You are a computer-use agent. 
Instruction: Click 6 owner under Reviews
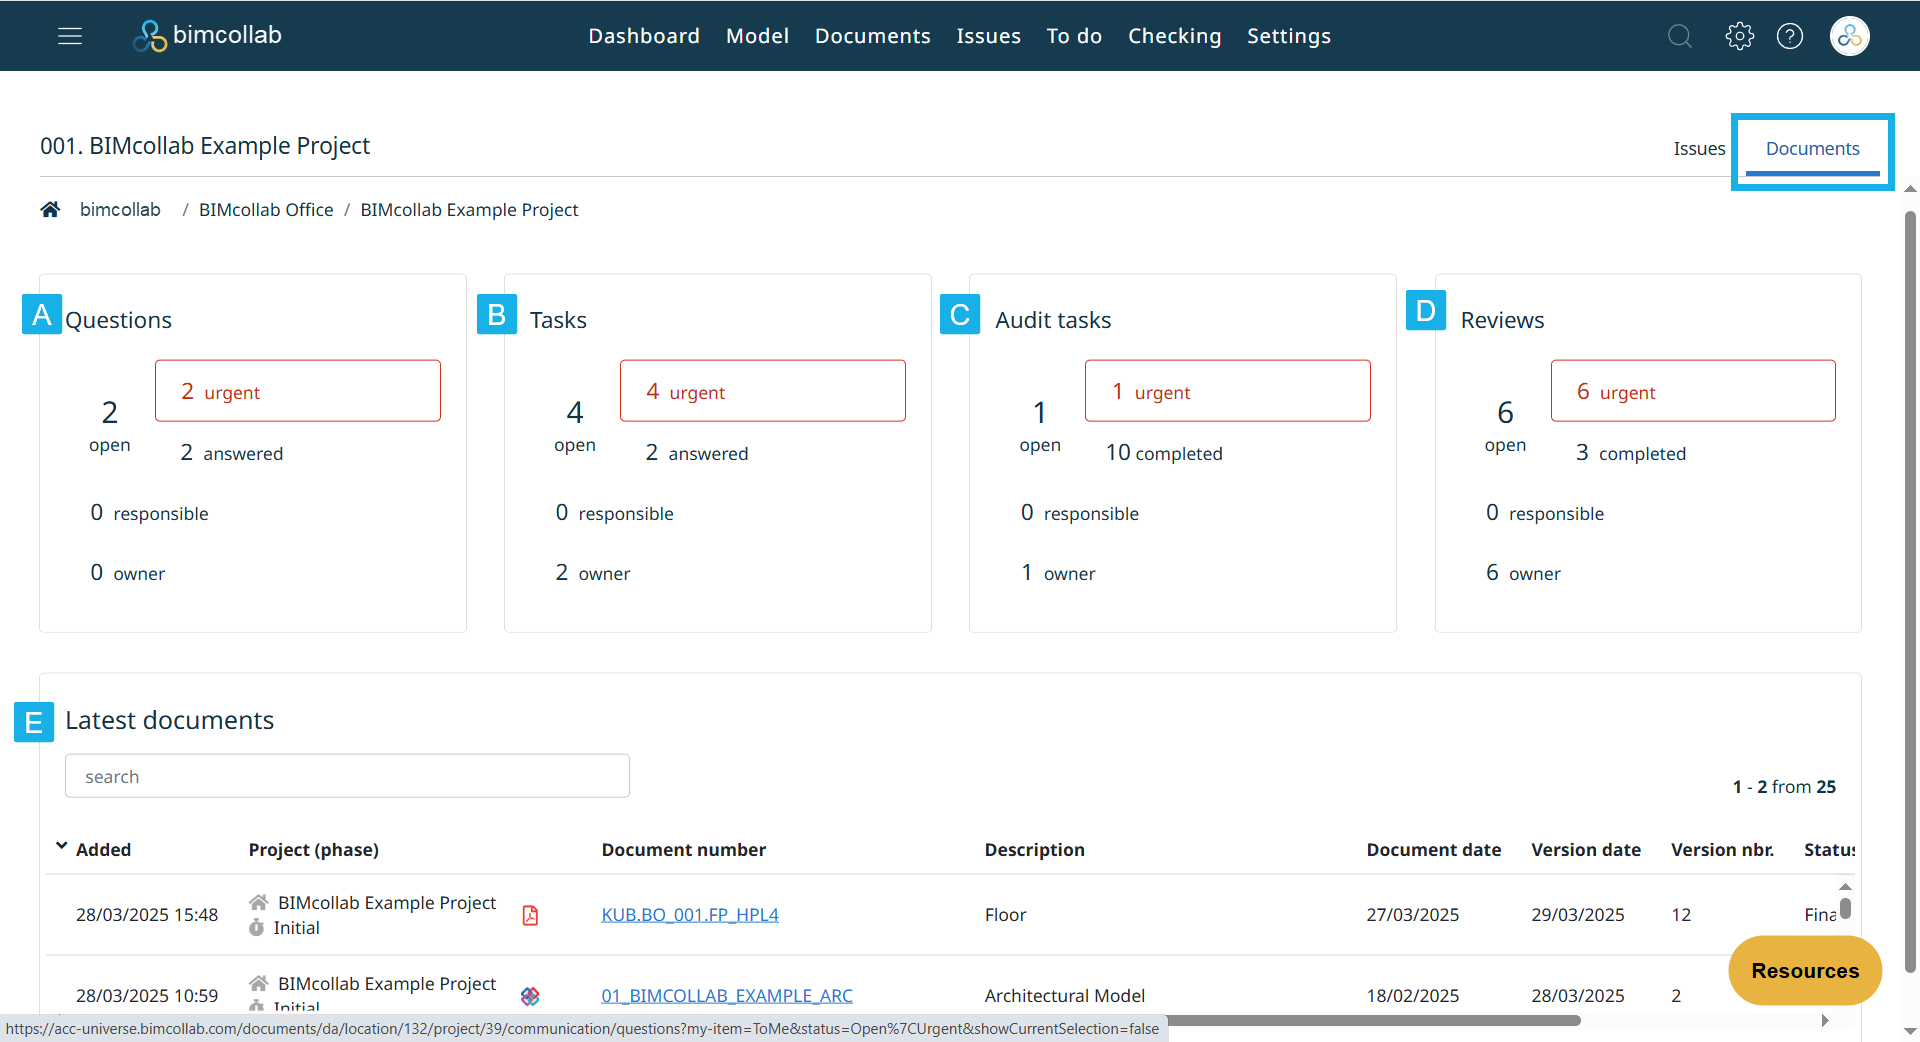coord(1523,573)
